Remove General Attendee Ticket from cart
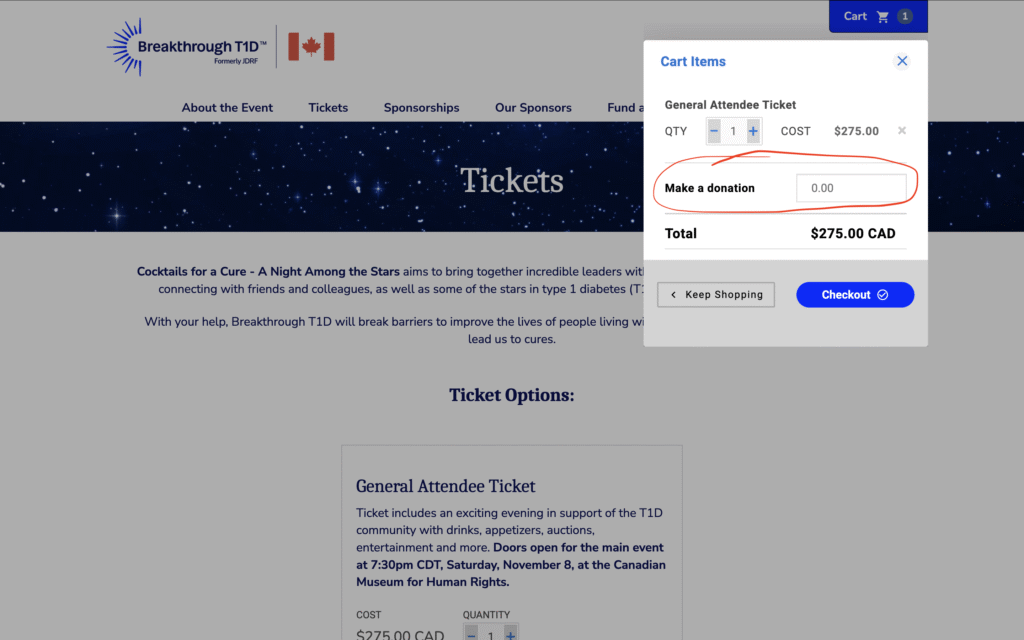 [902, 131]
